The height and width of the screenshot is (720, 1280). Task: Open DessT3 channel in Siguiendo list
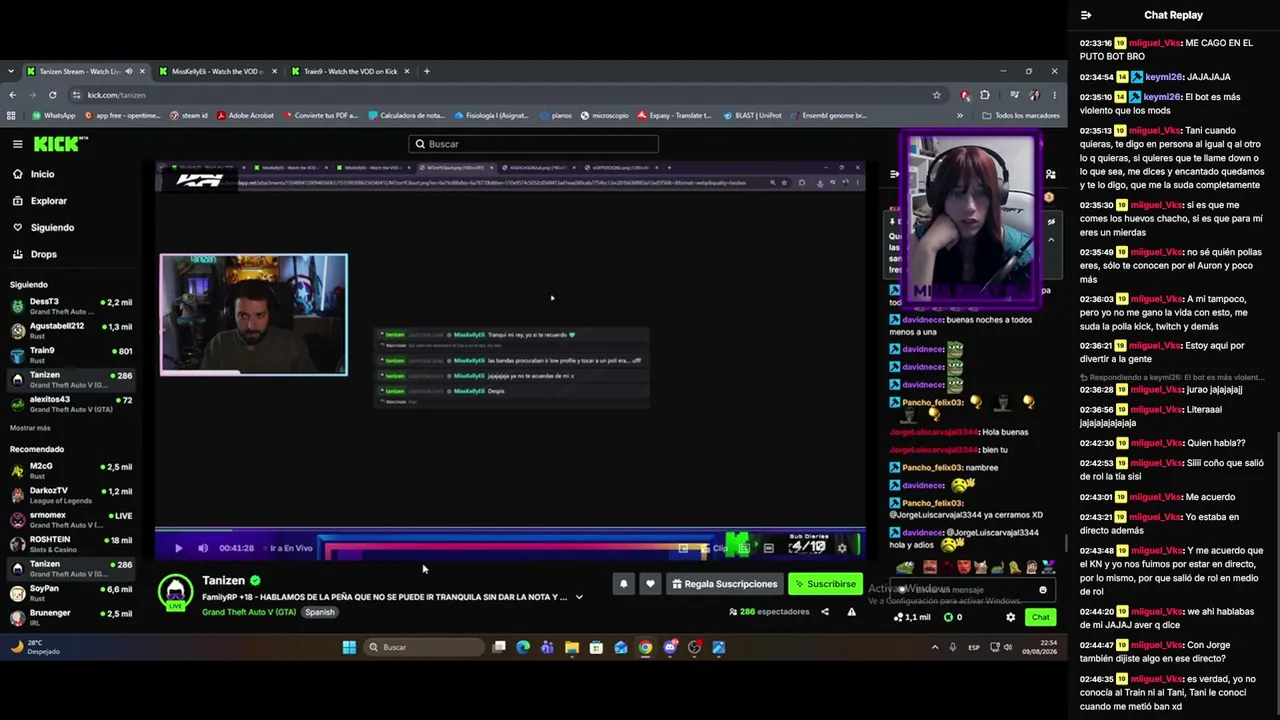pos(70,306)
